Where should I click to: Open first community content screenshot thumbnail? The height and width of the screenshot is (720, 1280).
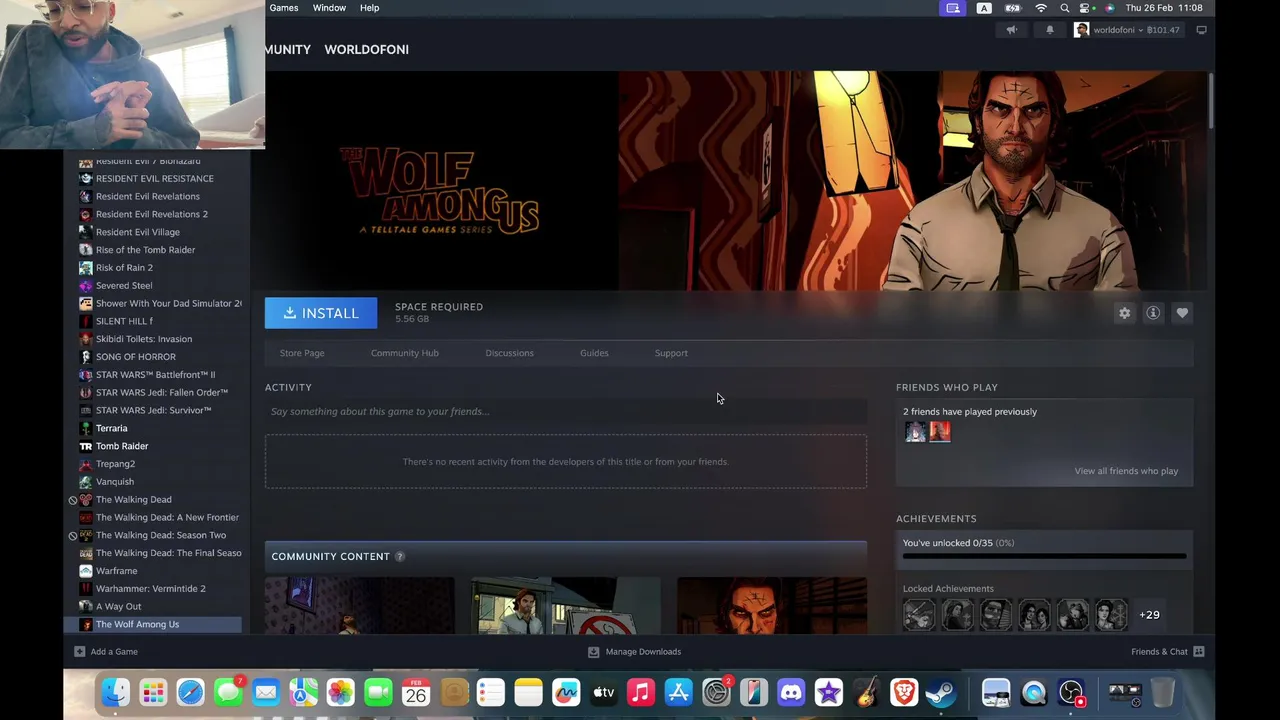point(360,605)
